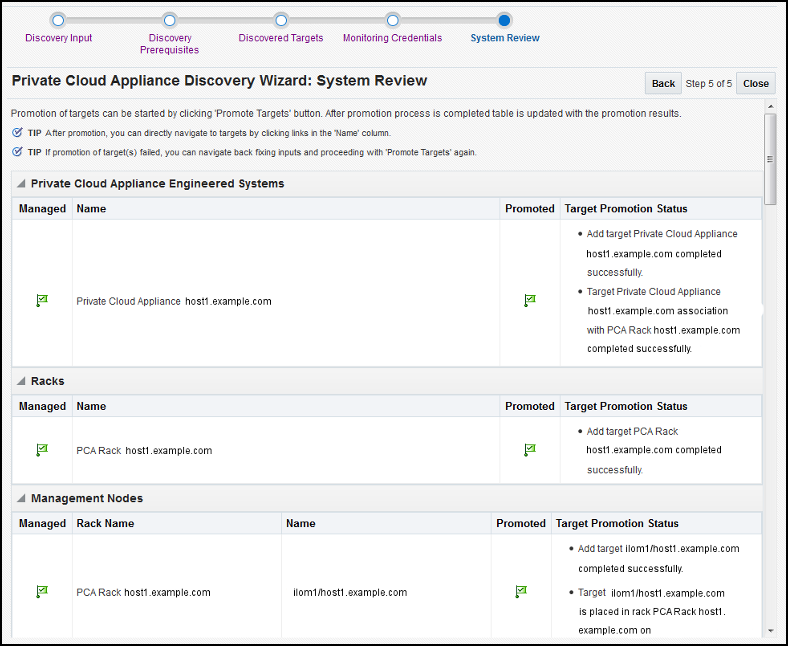Collapse Private Cloud Appliance Engineered Systems section

(21, 183)
